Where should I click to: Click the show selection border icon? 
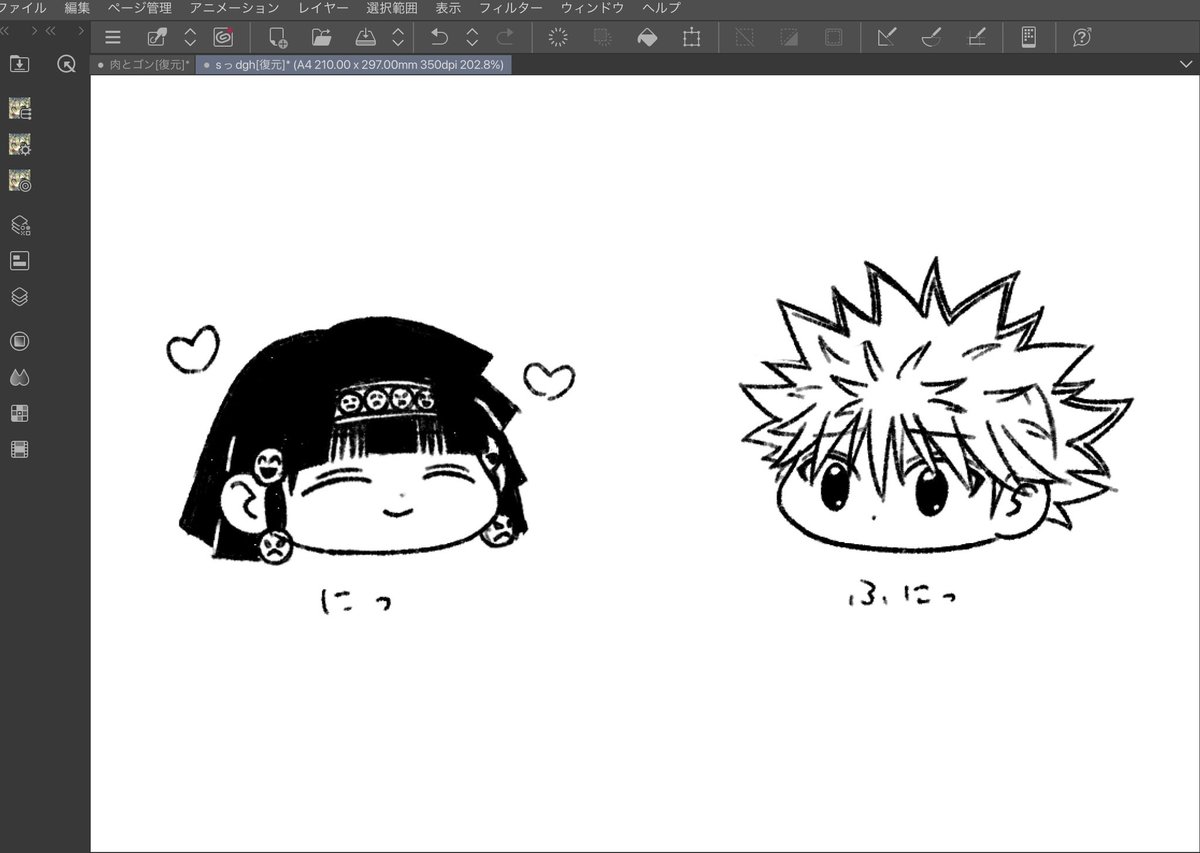833,38
